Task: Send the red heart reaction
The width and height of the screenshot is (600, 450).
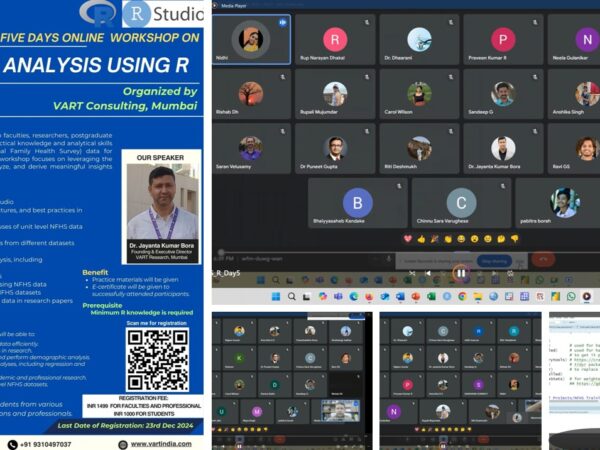Action: pos(408,239)
